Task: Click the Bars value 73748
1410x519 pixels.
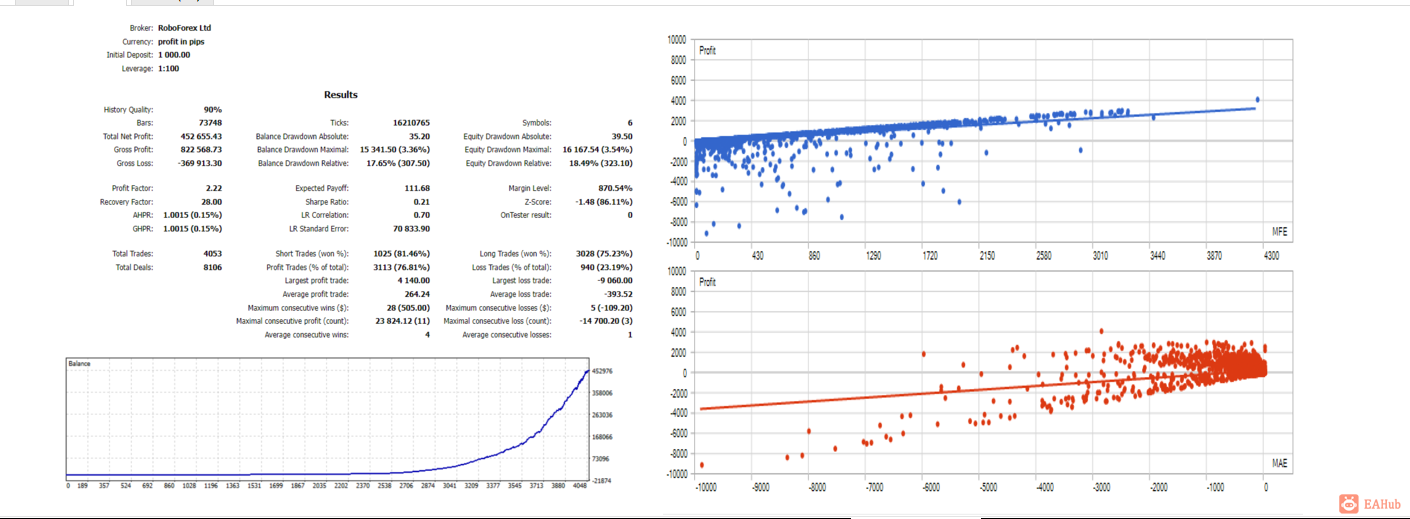Action: 210,123
